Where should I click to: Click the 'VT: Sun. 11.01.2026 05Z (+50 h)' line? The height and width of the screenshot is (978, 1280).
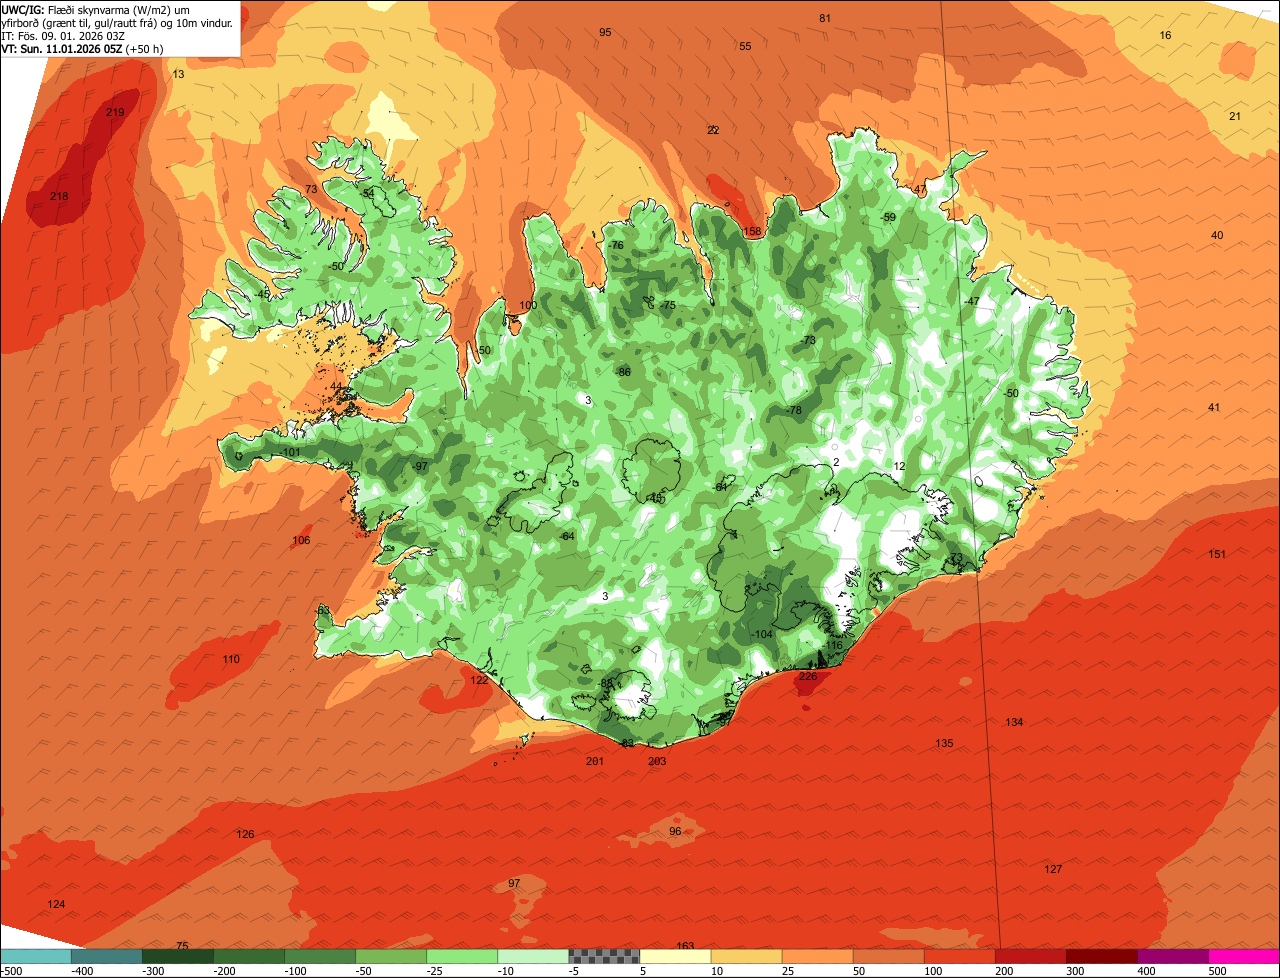(82, 48)
